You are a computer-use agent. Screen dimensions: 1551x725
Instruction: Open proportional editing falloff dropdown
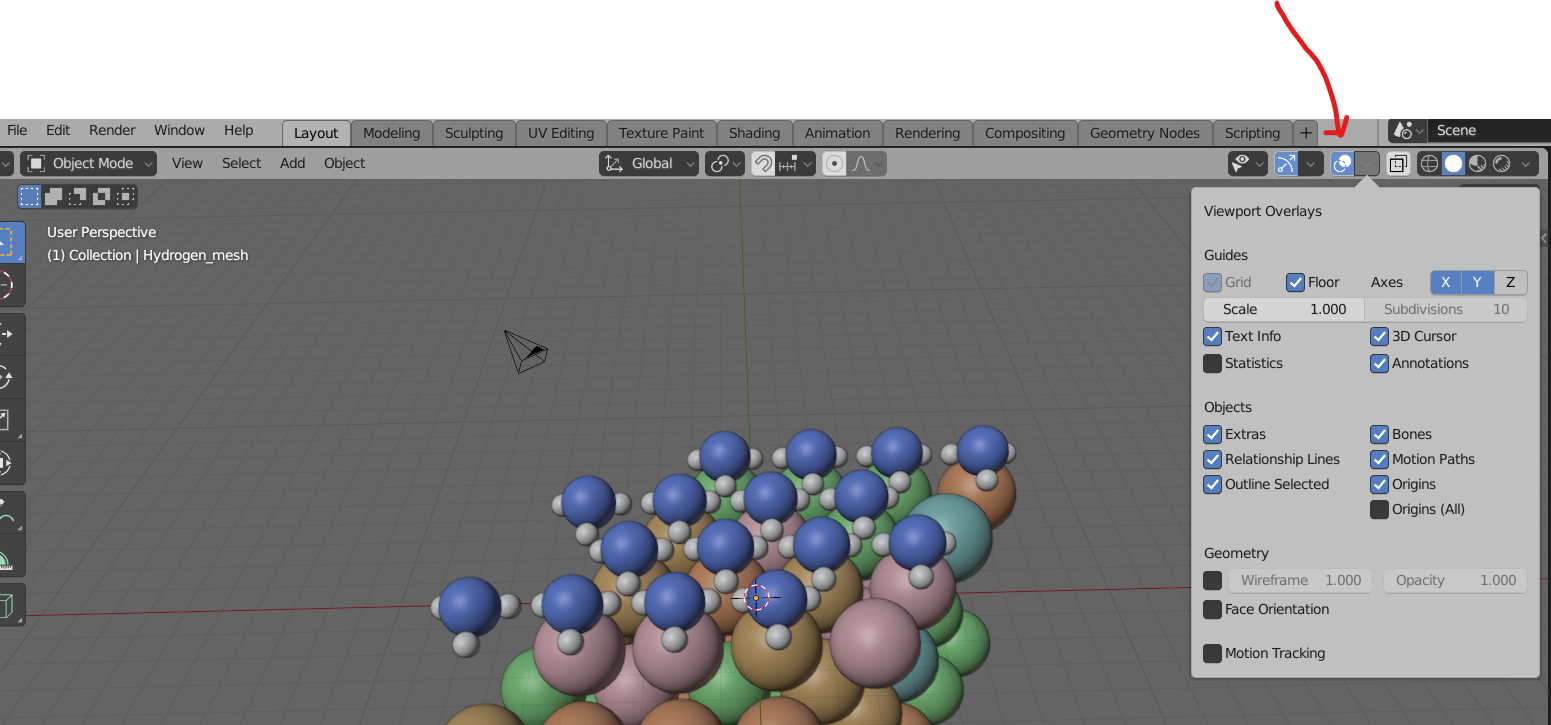click(x=866, y=163)
